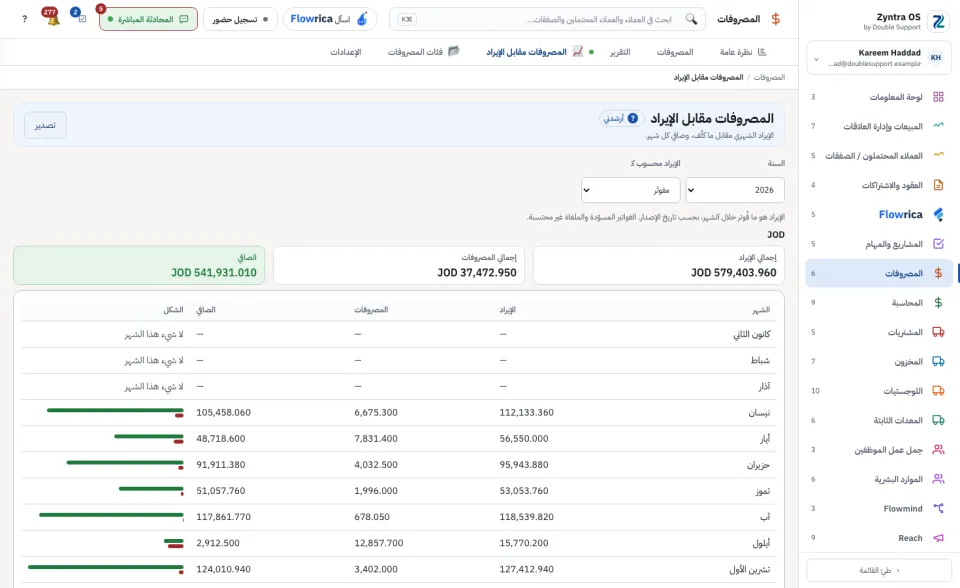The height and width of the screenshot is (588, 960).
Task: Click the notifications bell icon
Action: click(x=53, y=20)
